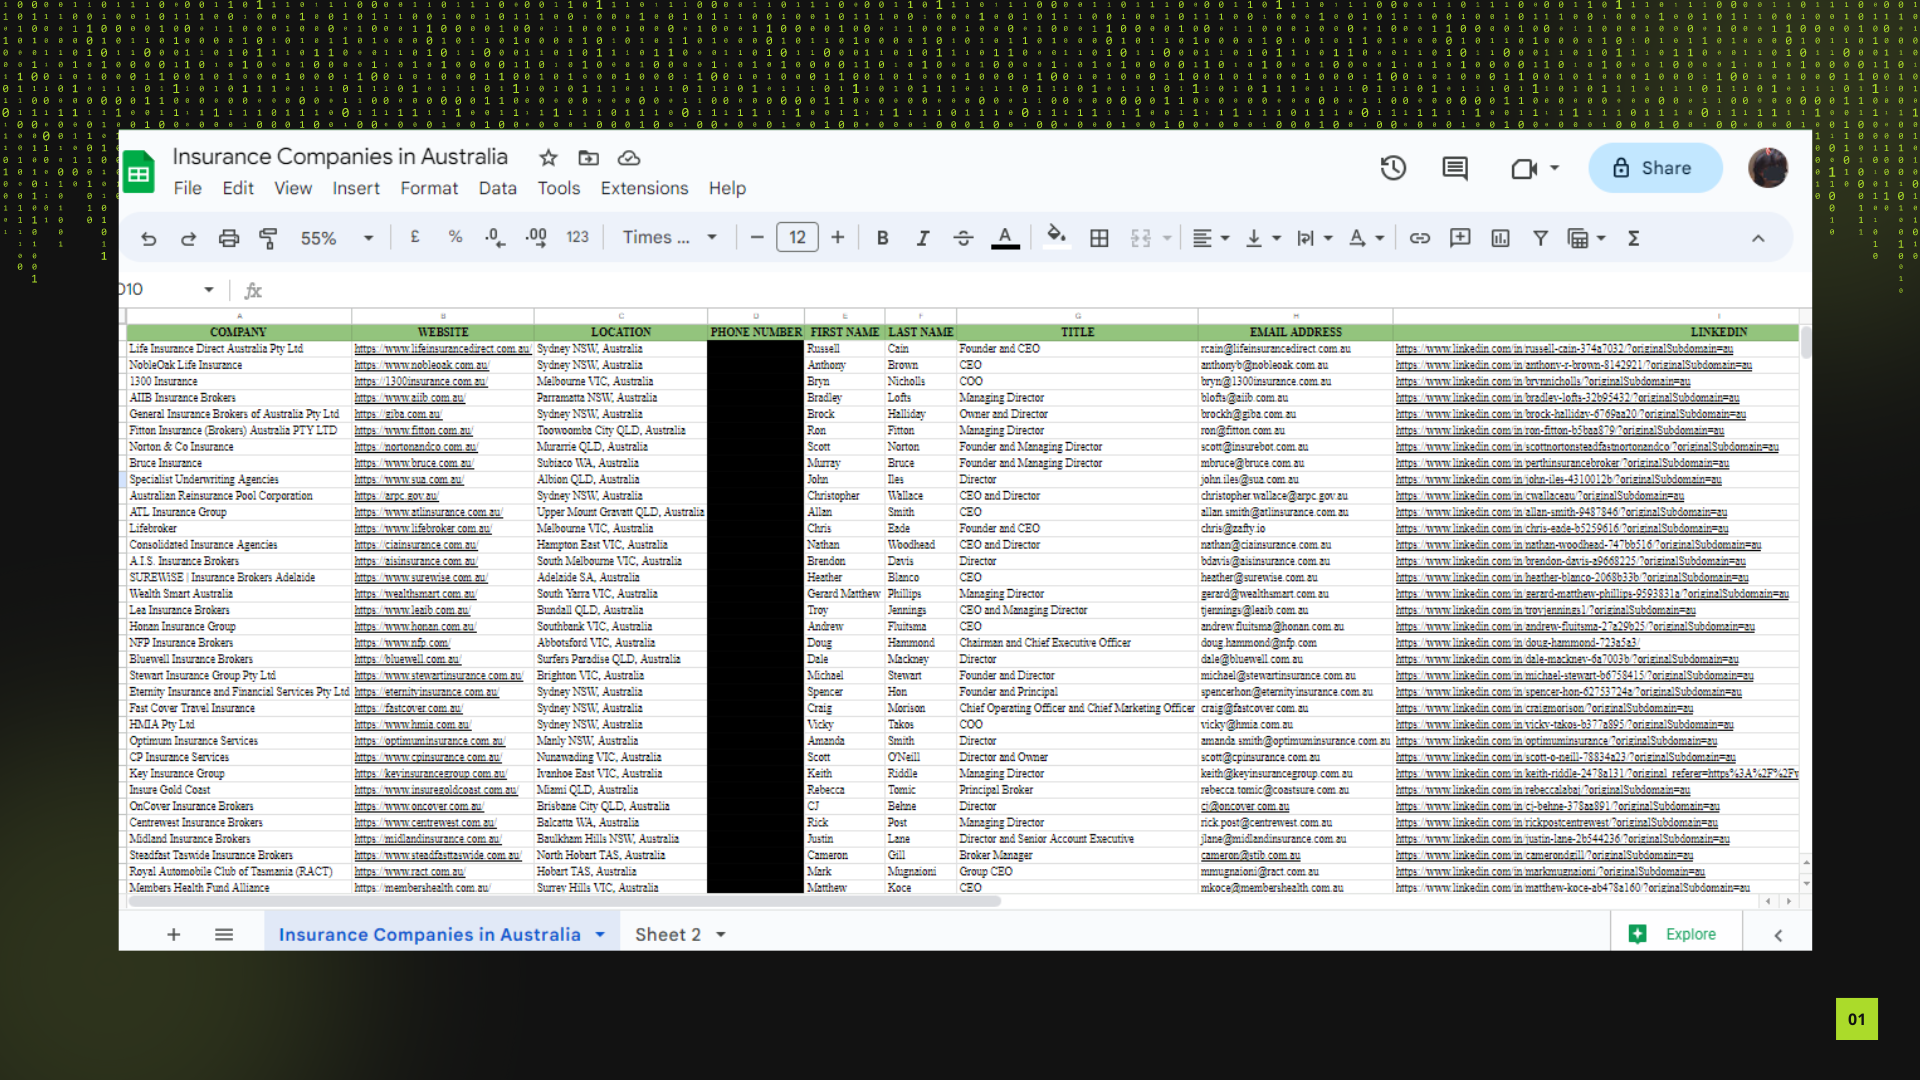
Task: Open the borders tool
Action: [x=1099, y=238]
